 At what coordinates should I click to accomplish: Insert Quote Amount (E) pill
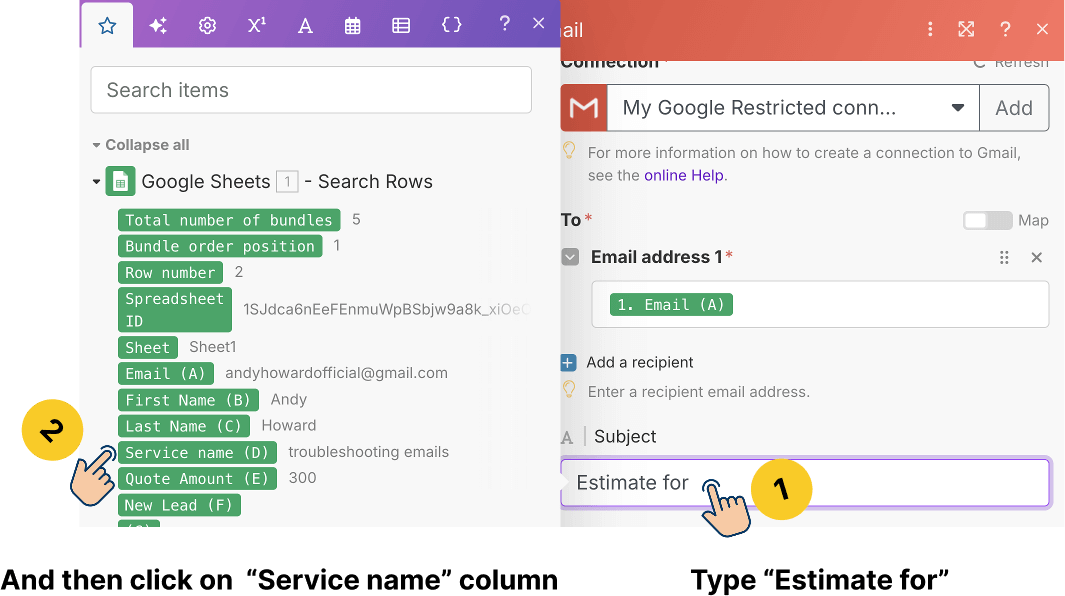pyautogui.click(x=197, y=479)
